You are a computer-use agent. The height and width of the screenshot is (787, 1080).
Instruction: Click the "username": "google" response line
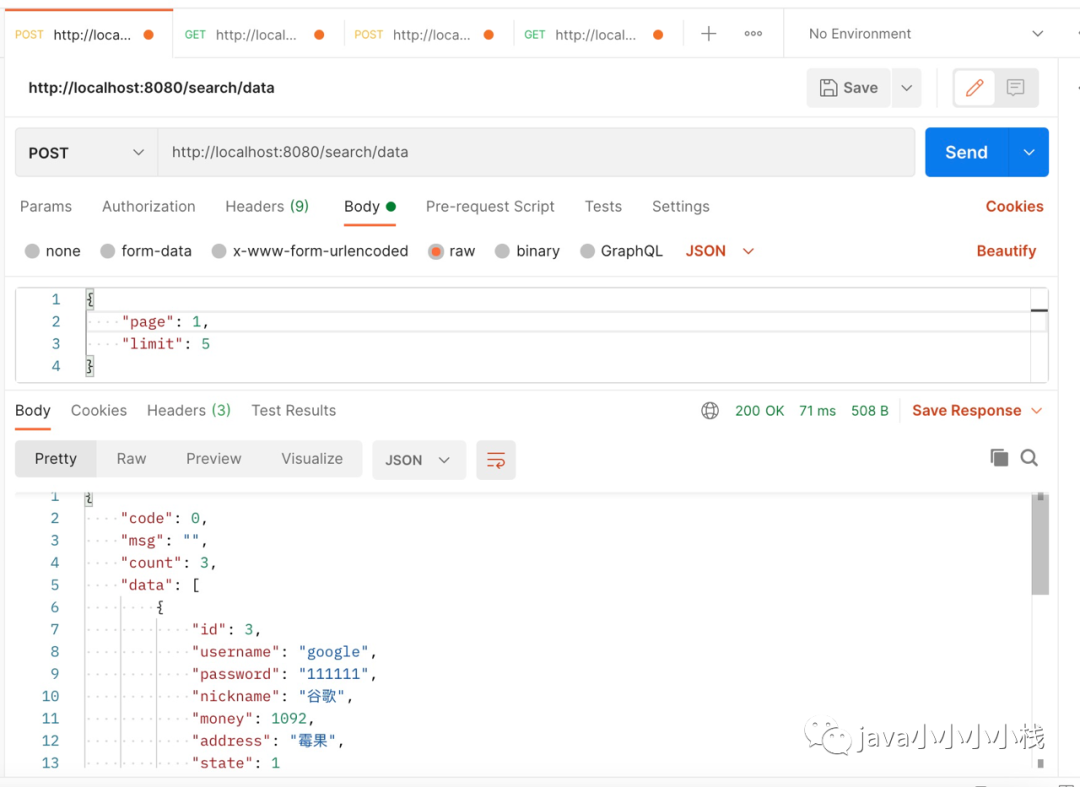pyautogui.click(x=284, y=651)
